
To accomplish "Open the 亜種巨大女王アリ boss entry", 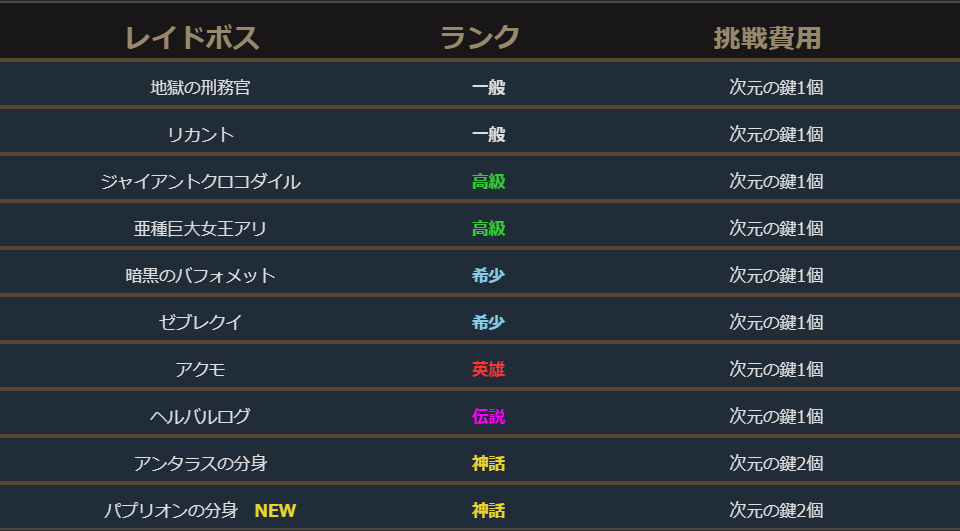I will pos(200,228).
